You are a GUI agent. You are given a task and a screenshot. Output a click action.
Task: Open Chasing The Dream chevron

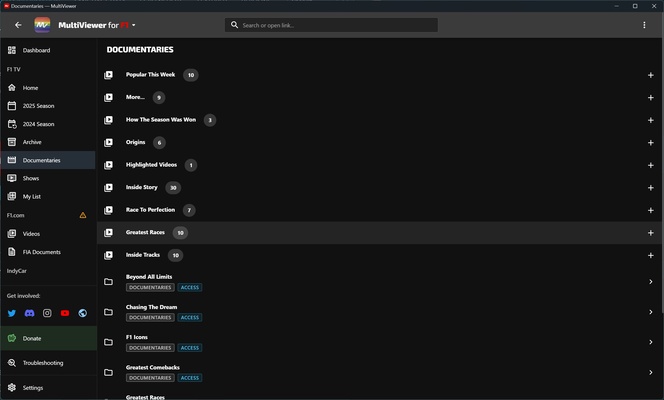(x=650, y=312)
